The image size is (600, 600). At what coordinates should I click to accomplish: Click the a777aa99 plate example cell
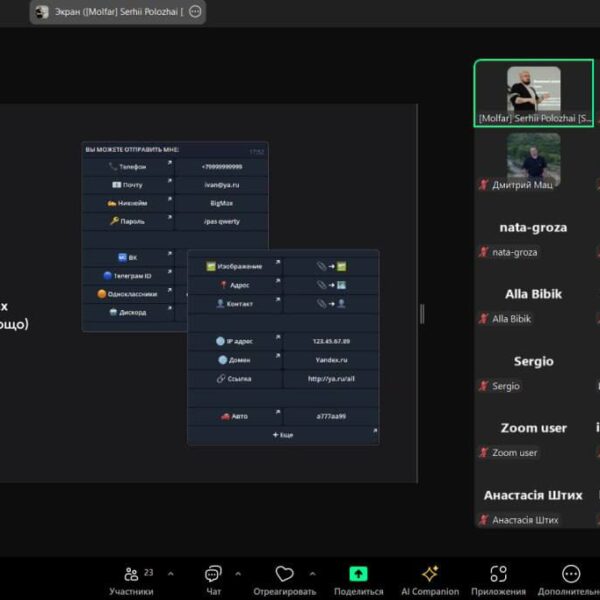[331, 416]
